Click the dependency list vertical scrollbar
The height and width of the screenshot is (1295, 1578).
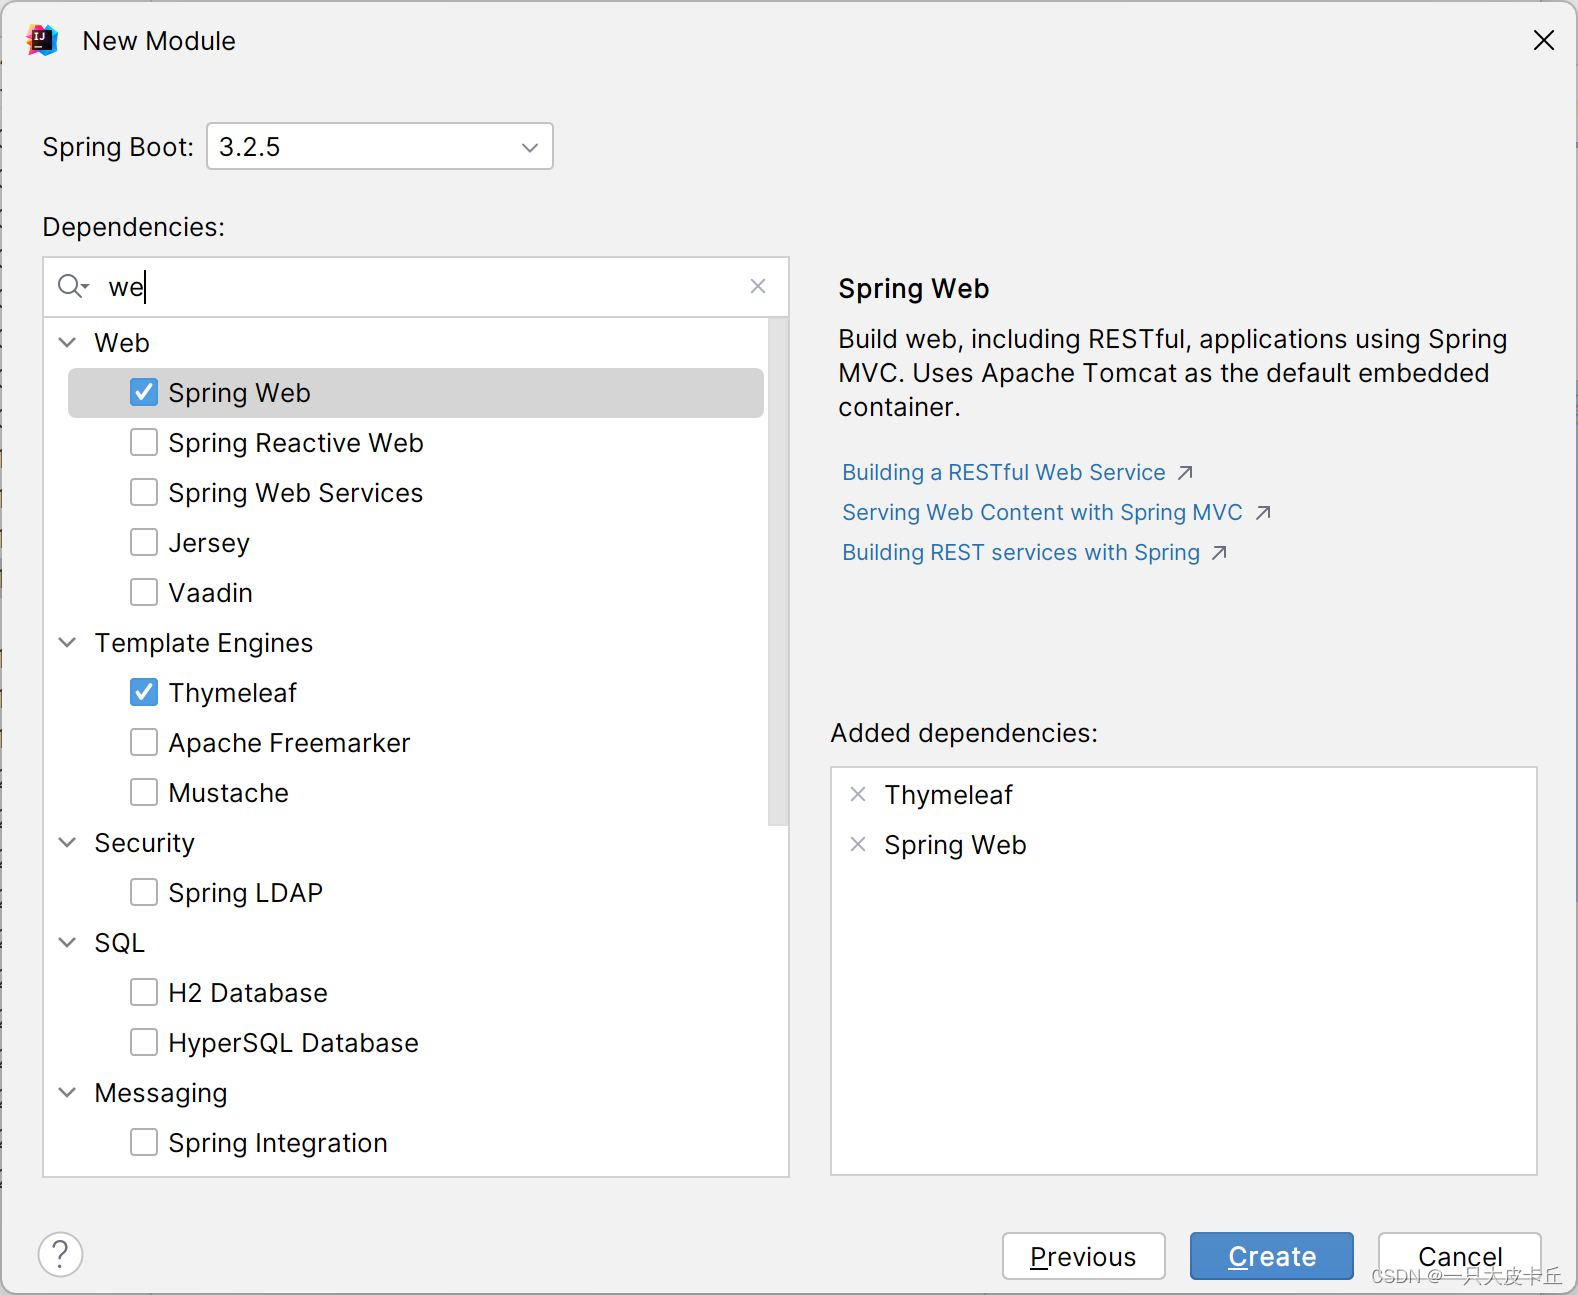click(x=778, y=572)
